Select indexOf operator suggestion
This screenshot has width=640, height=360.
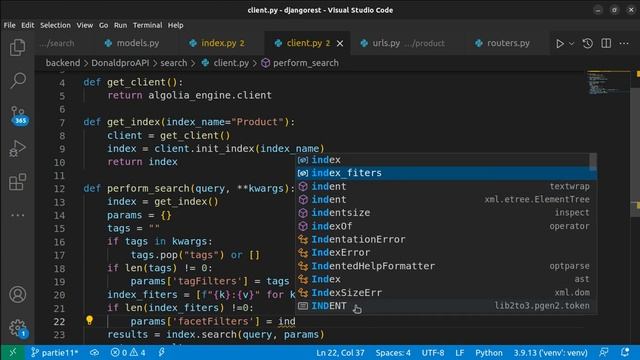coord(446,226)
